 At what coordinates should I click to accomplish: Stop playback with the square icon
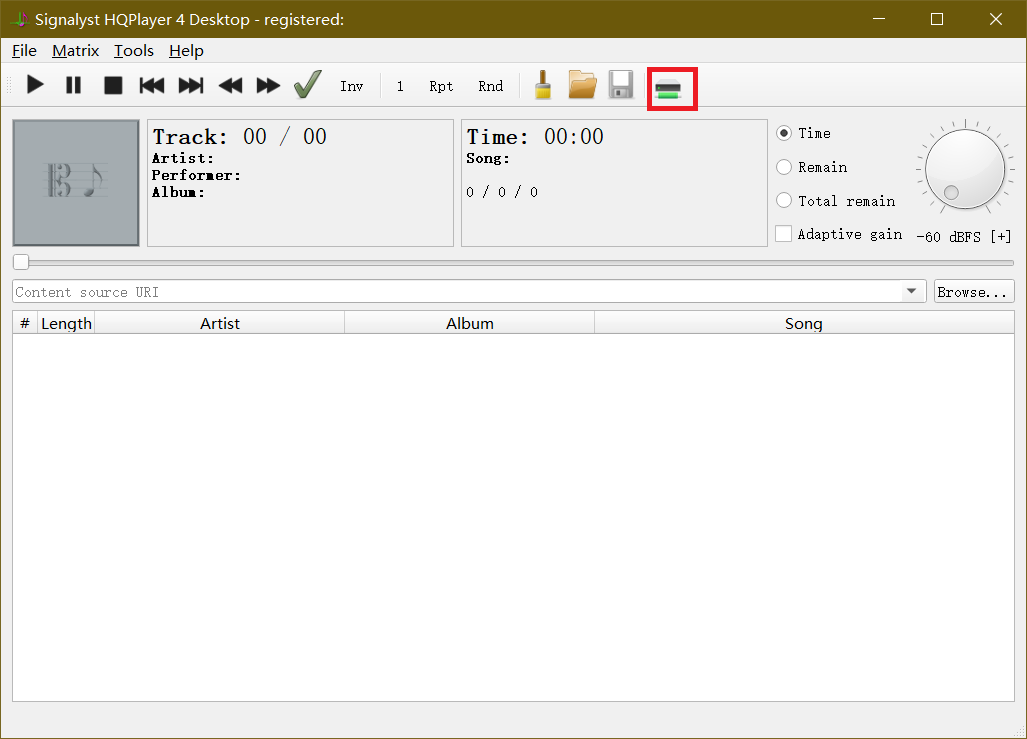[x=113, y=86]
